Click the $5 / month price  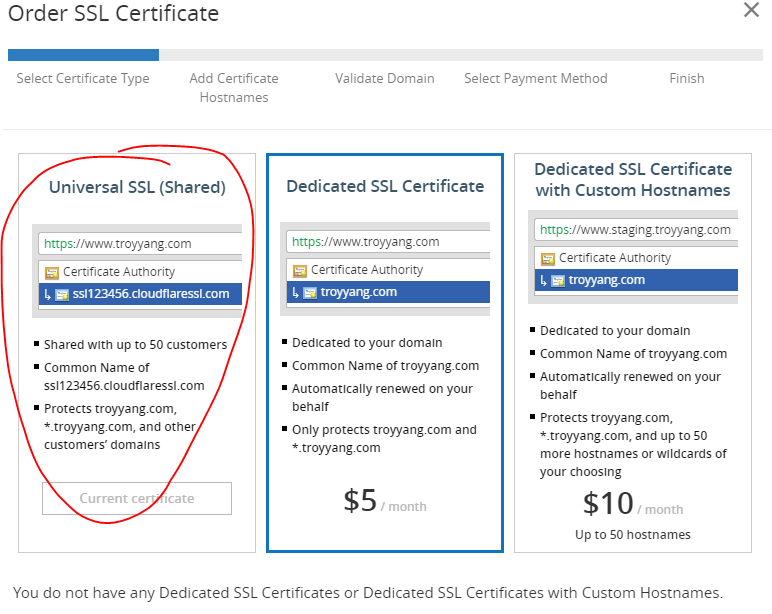pos(385,501)
